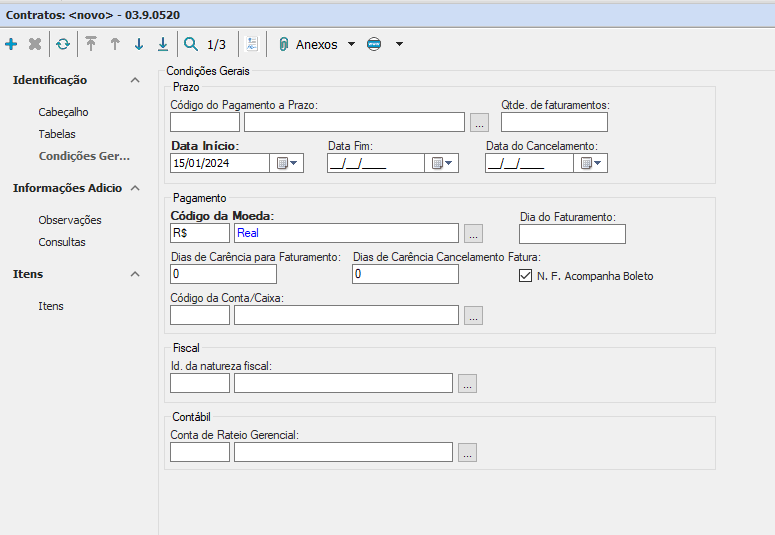The image size is (775, 535).
Task: Click the gray X delete record icon
Action: click(35, 44)
